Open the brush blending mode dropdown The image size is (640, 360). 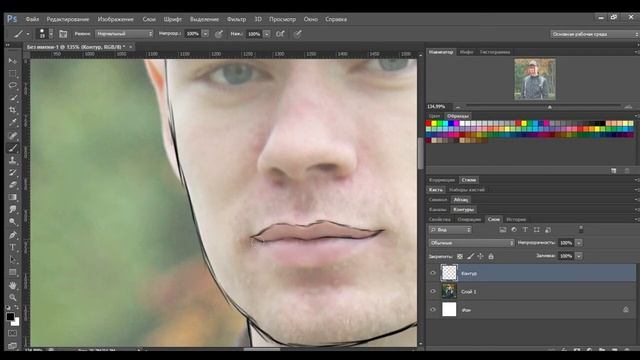124,34
